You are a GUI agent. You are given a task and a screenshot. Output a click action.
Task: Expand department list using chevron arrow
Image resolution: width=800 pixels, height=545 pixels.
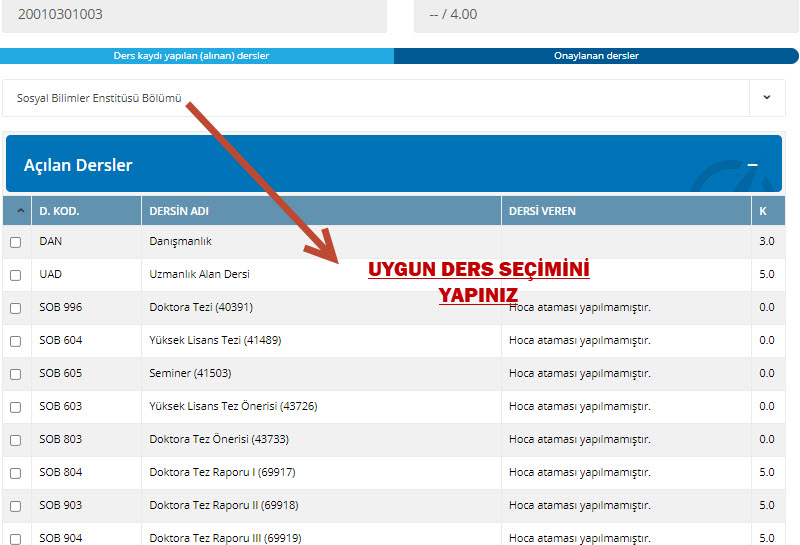766,98
